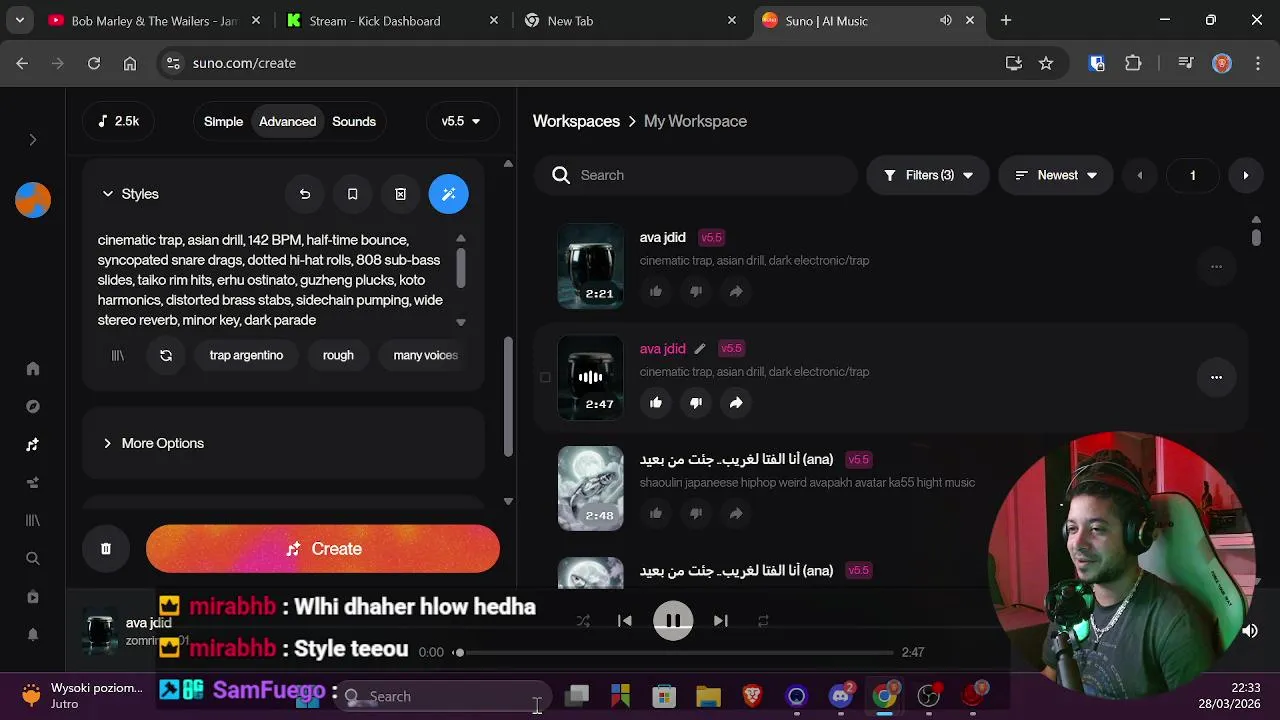Like the 2:47 ava jdid song
This screenshot has height=720, width=1280.
656,402
